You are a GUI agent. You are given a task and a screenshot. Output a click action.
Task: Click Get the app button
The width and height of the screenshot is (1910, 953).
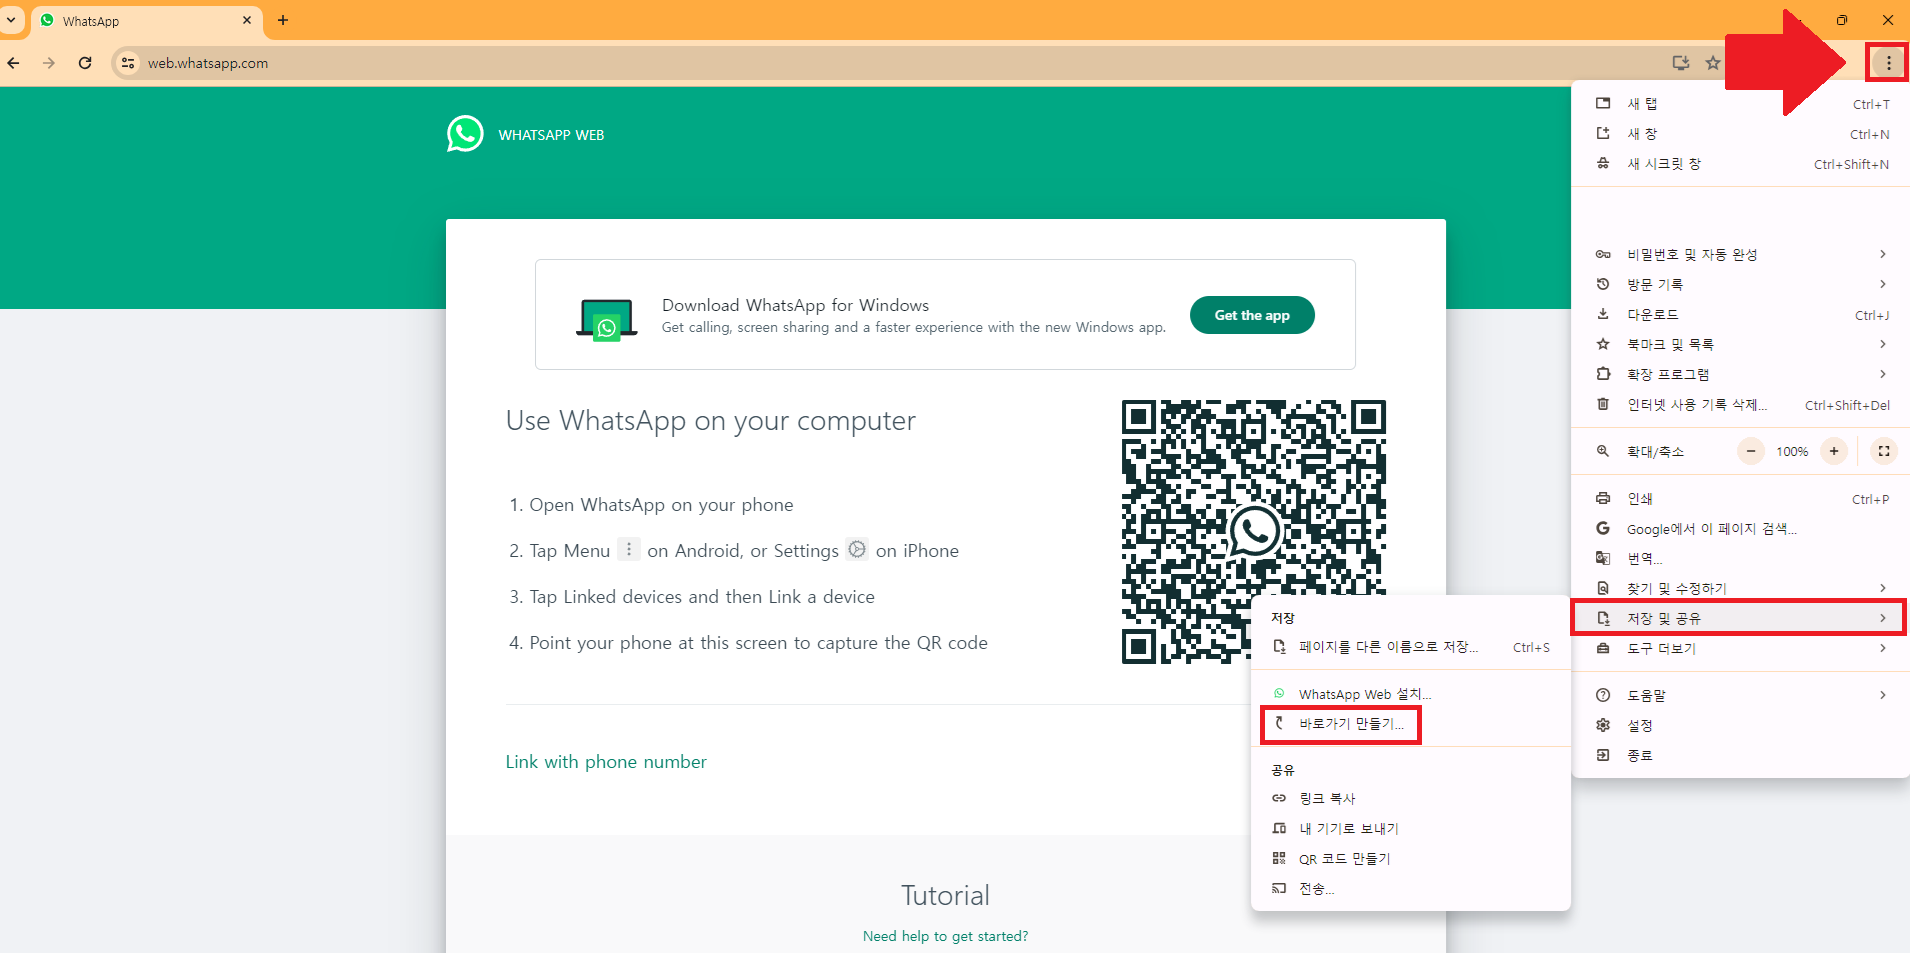[1252, 315]
